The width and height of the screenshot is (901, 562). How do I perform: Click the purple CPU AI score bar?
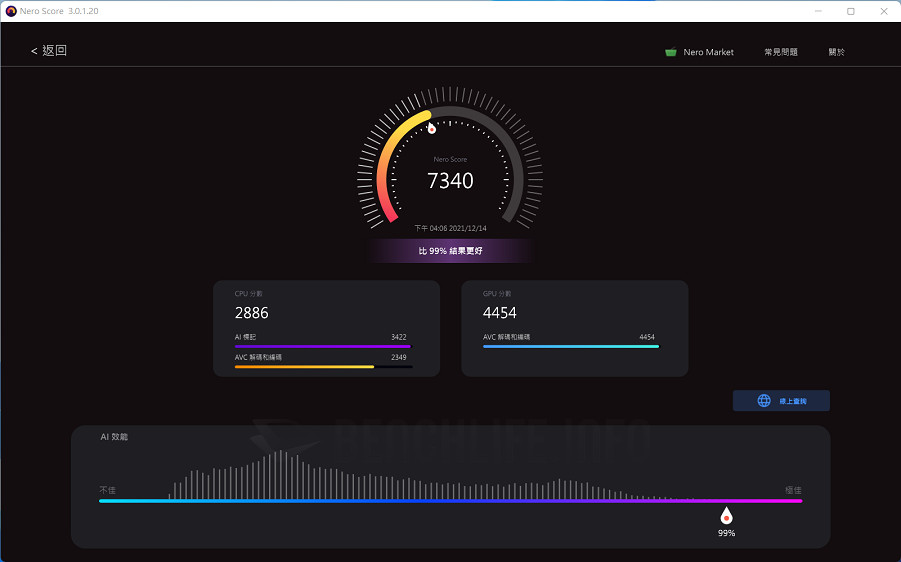pos(323,347)
